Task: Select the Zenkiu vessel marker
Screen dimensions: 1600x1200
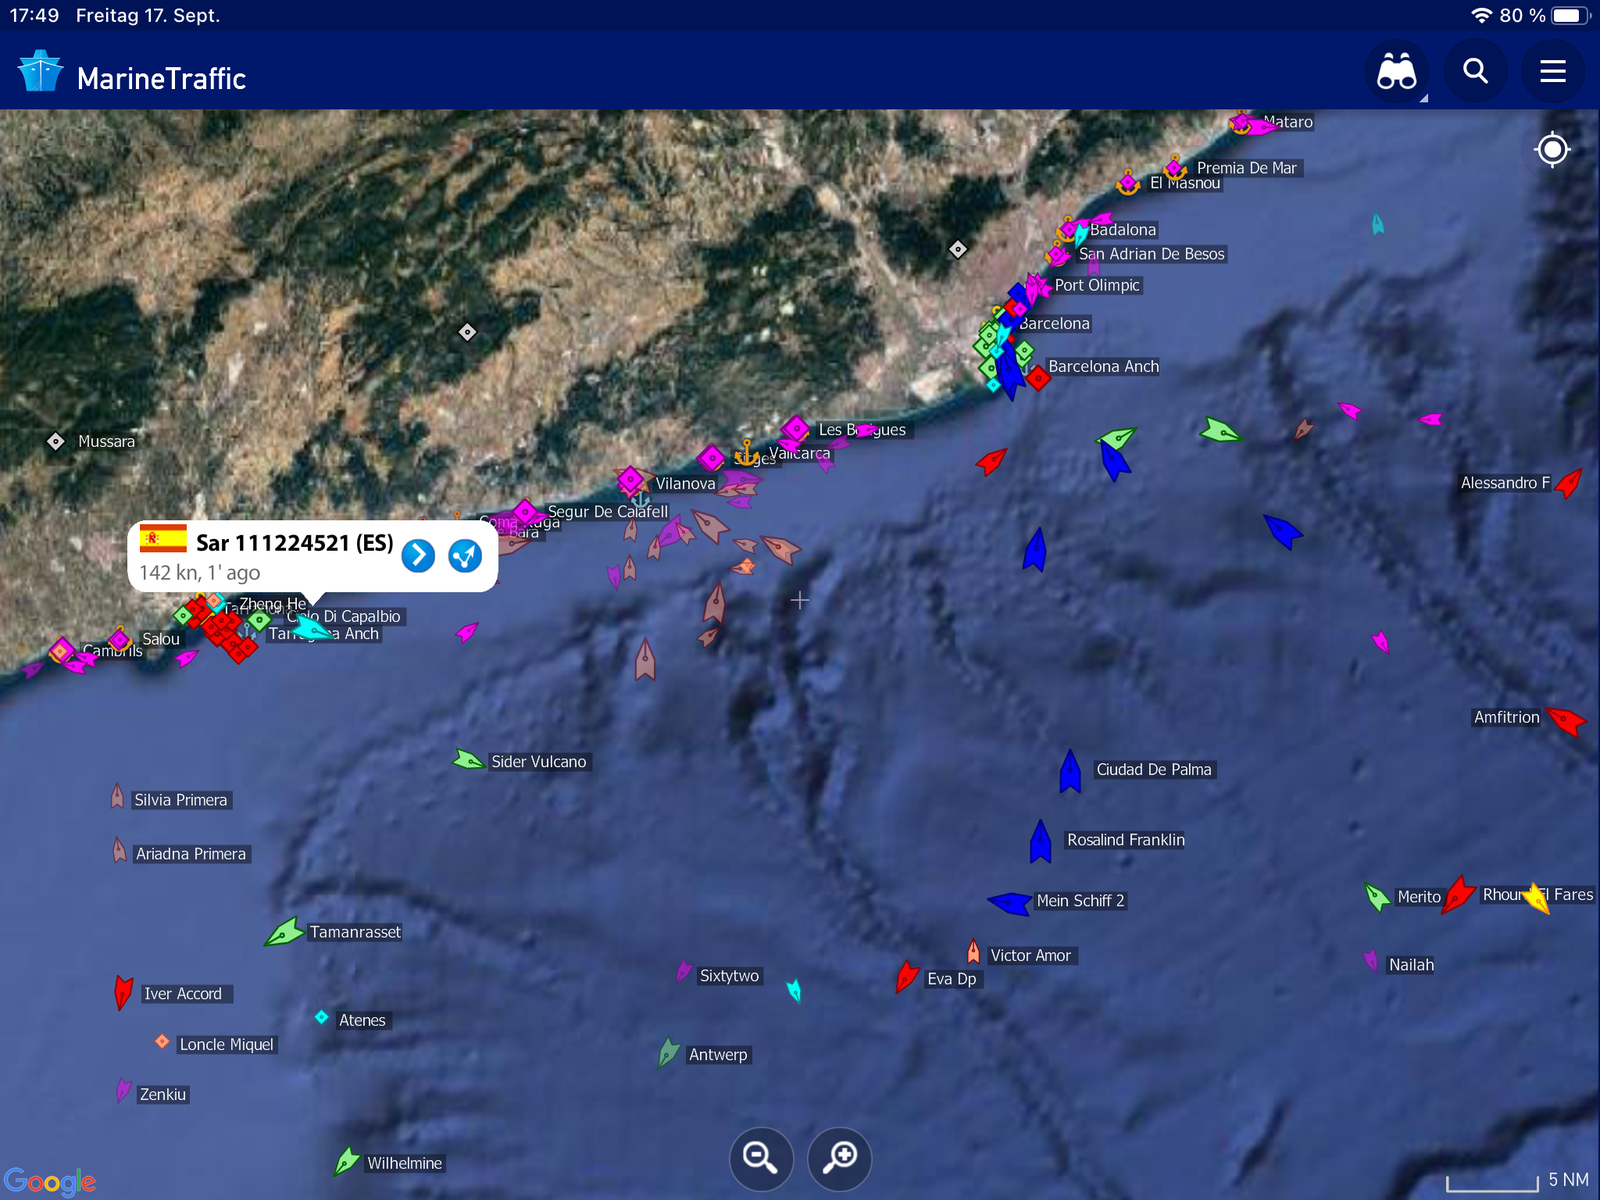Action: 123,1090
